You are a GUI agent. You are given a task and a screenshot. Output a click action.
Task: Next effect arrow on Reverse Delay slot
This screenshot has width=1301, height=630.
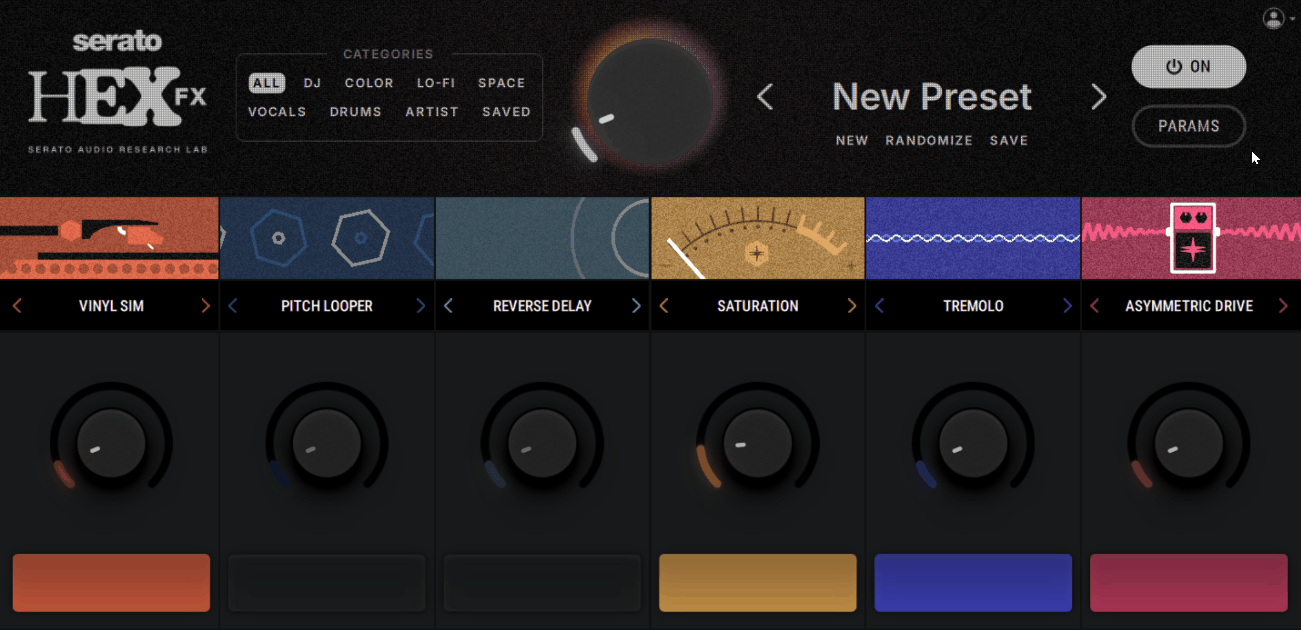pyautogui.click(x=636, y=306)
